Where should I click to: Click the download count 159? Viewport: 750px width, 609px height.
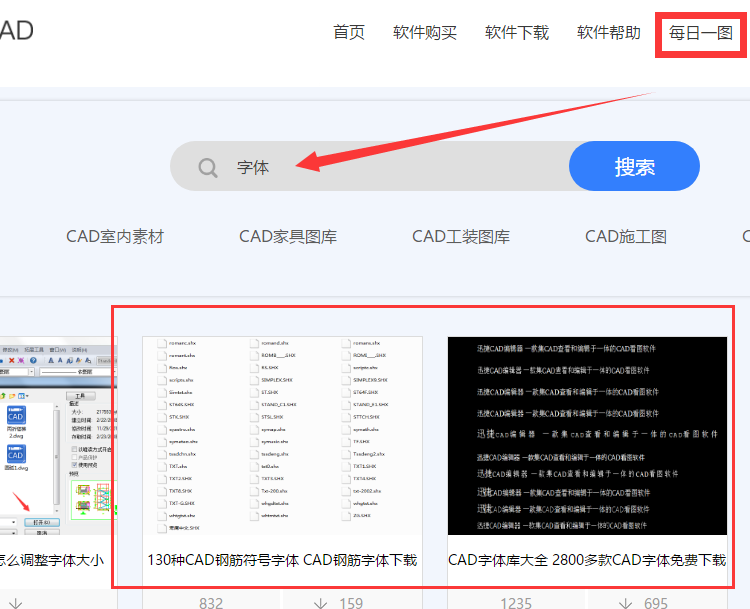click(x=351, y=603)
